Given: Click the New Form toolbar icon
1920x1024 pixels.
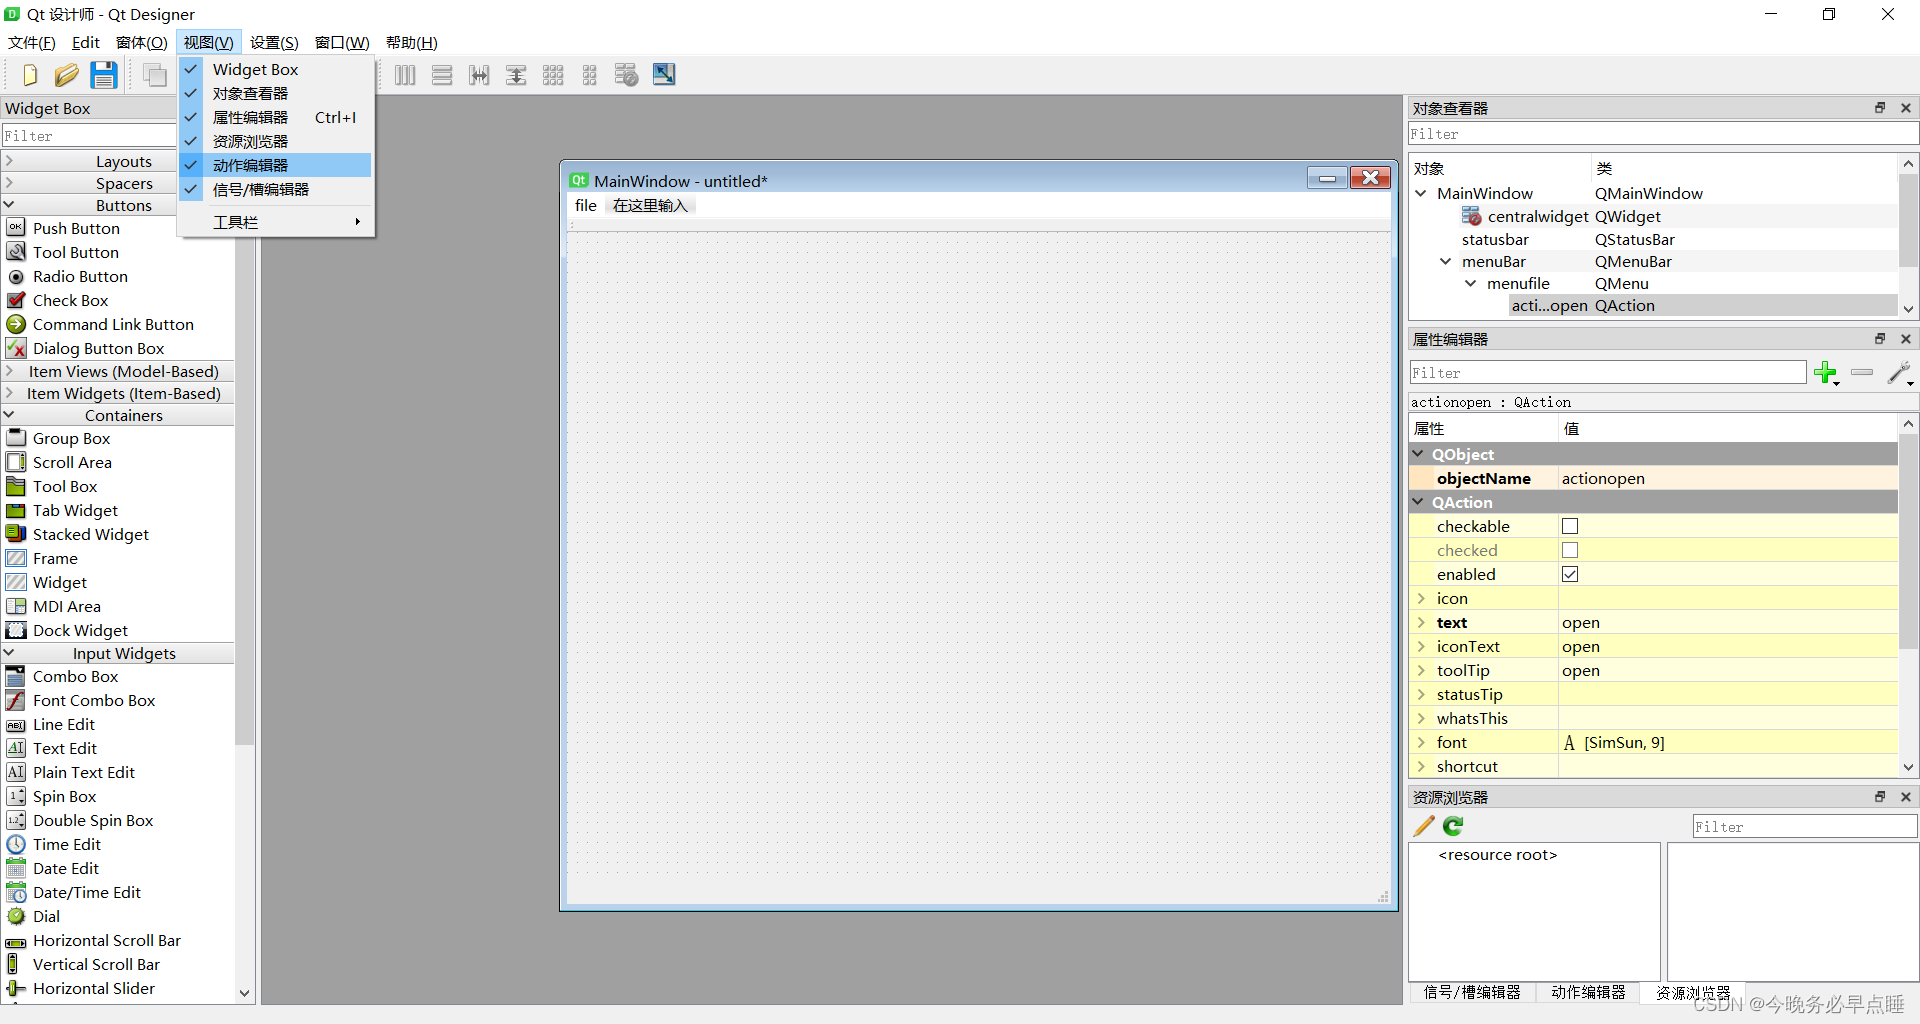Looking at the screenshot, I should point(29,75).
